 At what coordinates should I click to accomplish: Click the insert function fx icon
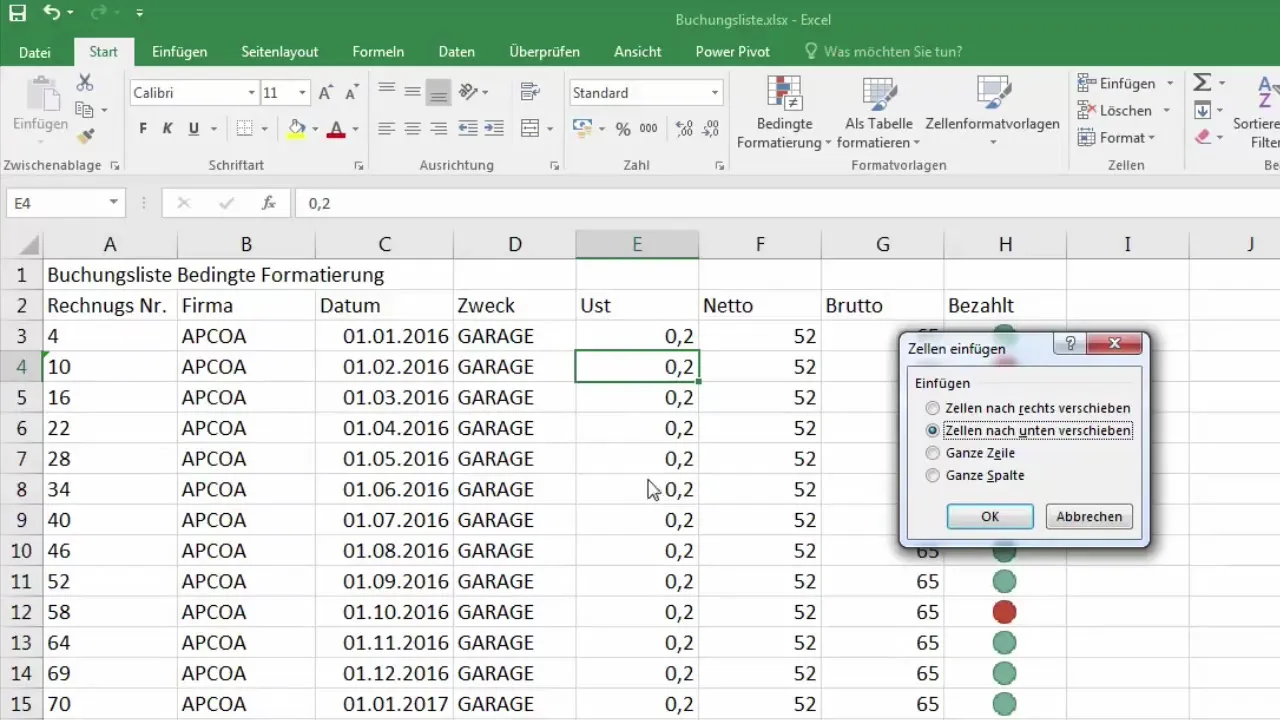coord(268,203)
